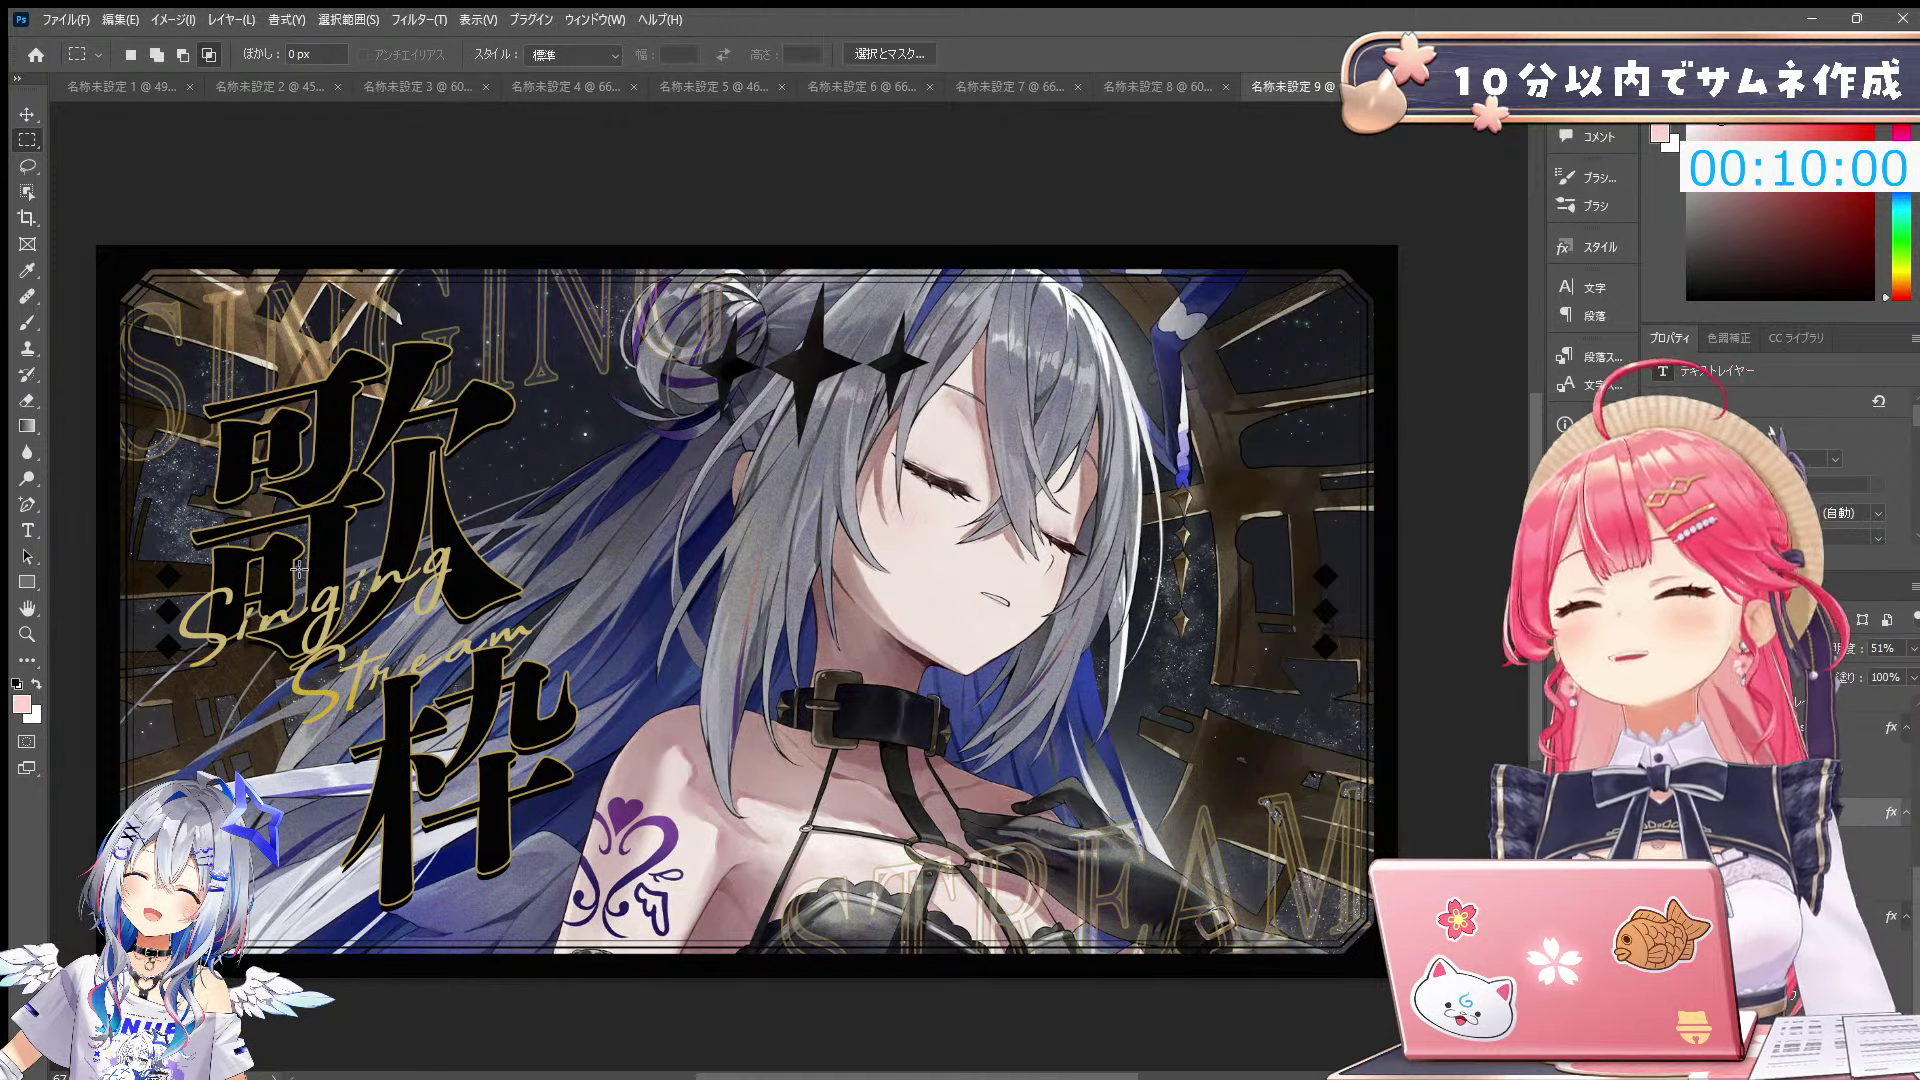Click the reset arrow in Properties panel

pos(1879,401)
